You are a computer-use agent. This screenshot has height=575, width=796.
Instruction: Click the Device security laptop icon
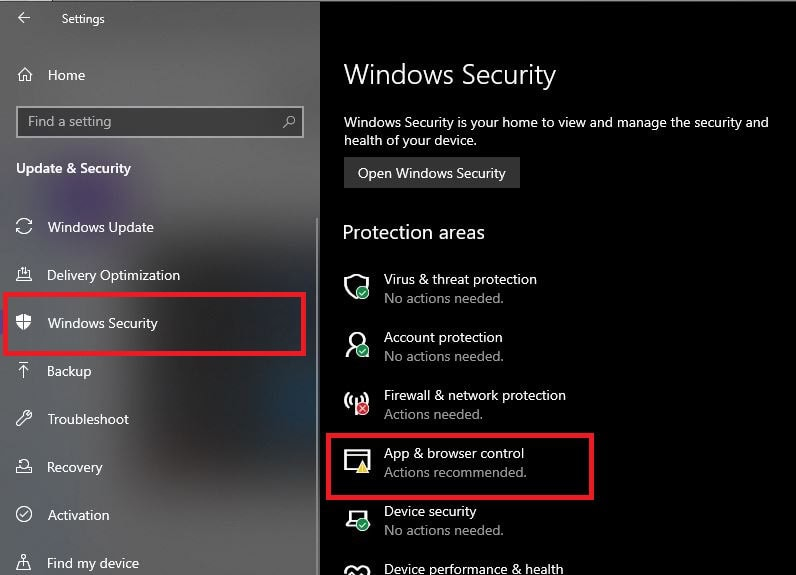(x=357, y=520)
